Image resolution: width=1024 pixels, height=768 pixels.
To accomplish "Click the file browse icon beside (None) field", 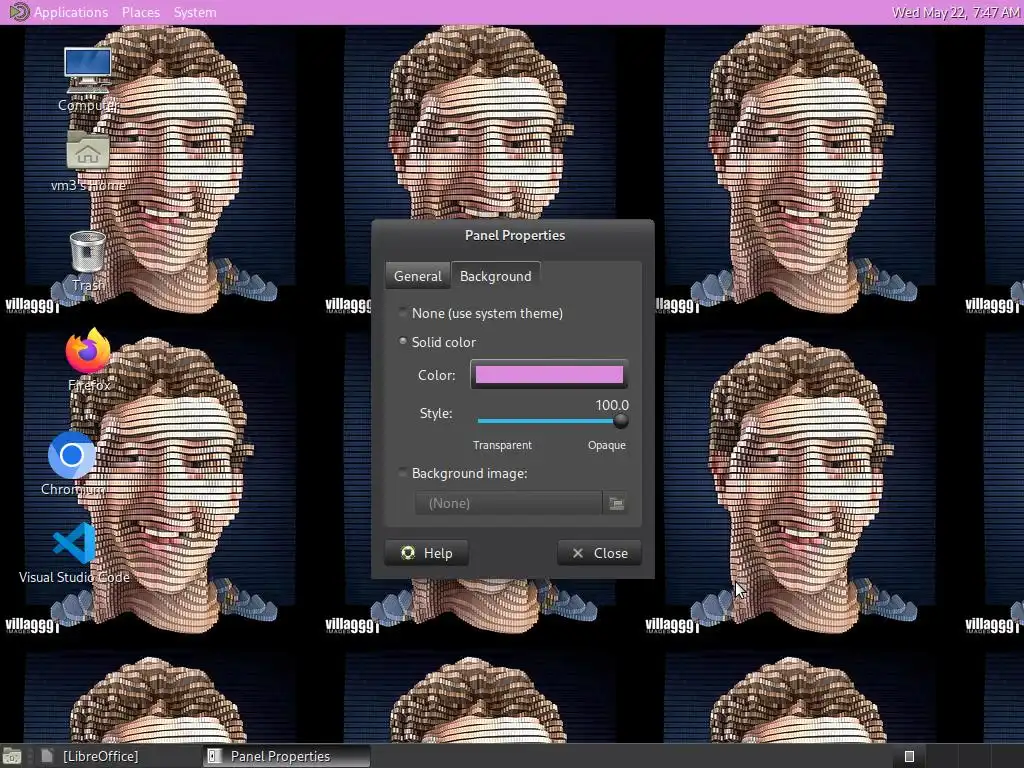I will [616, 503].
